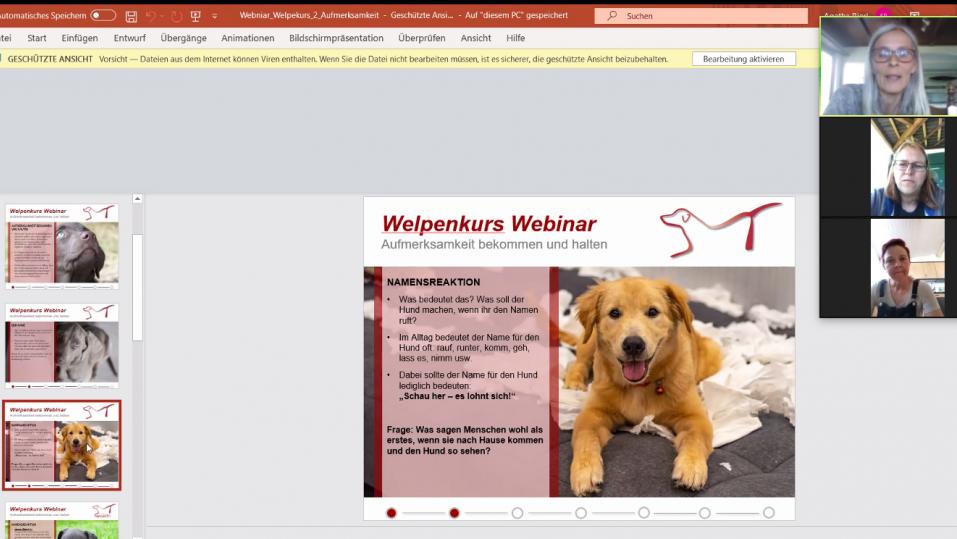Image resolution: width=957 pixels, height=539 pixels.
Task: Click the grey-haired speaker's video tile
Action: [x=889, y=67]
